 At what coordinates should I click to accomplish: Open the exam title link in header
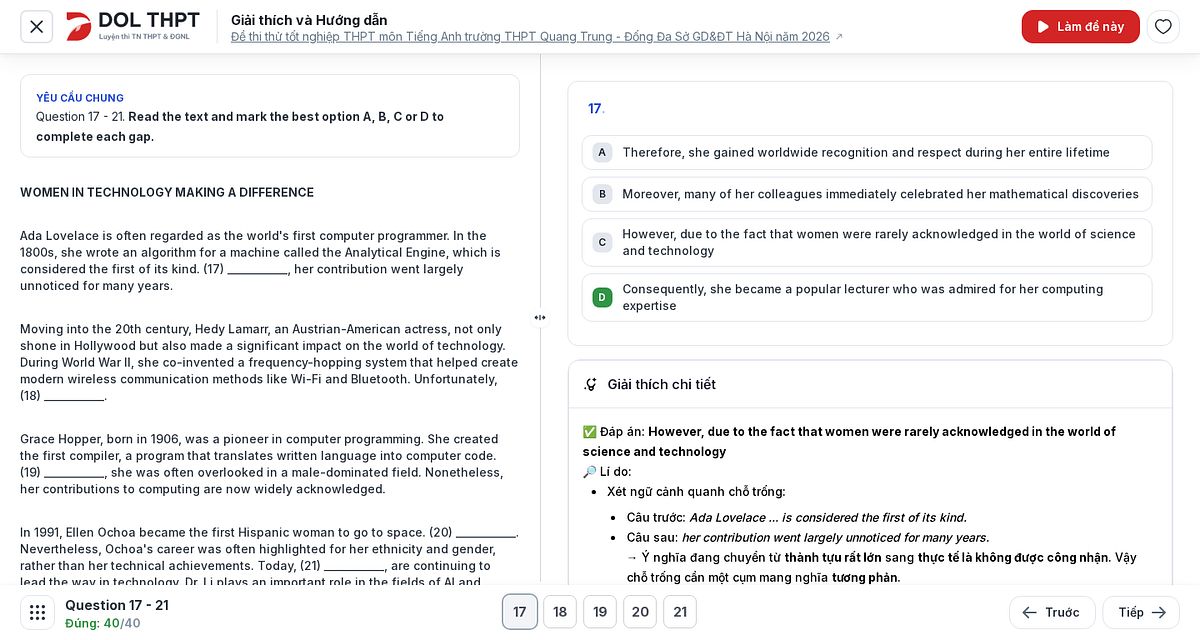[x=530, y=37]
